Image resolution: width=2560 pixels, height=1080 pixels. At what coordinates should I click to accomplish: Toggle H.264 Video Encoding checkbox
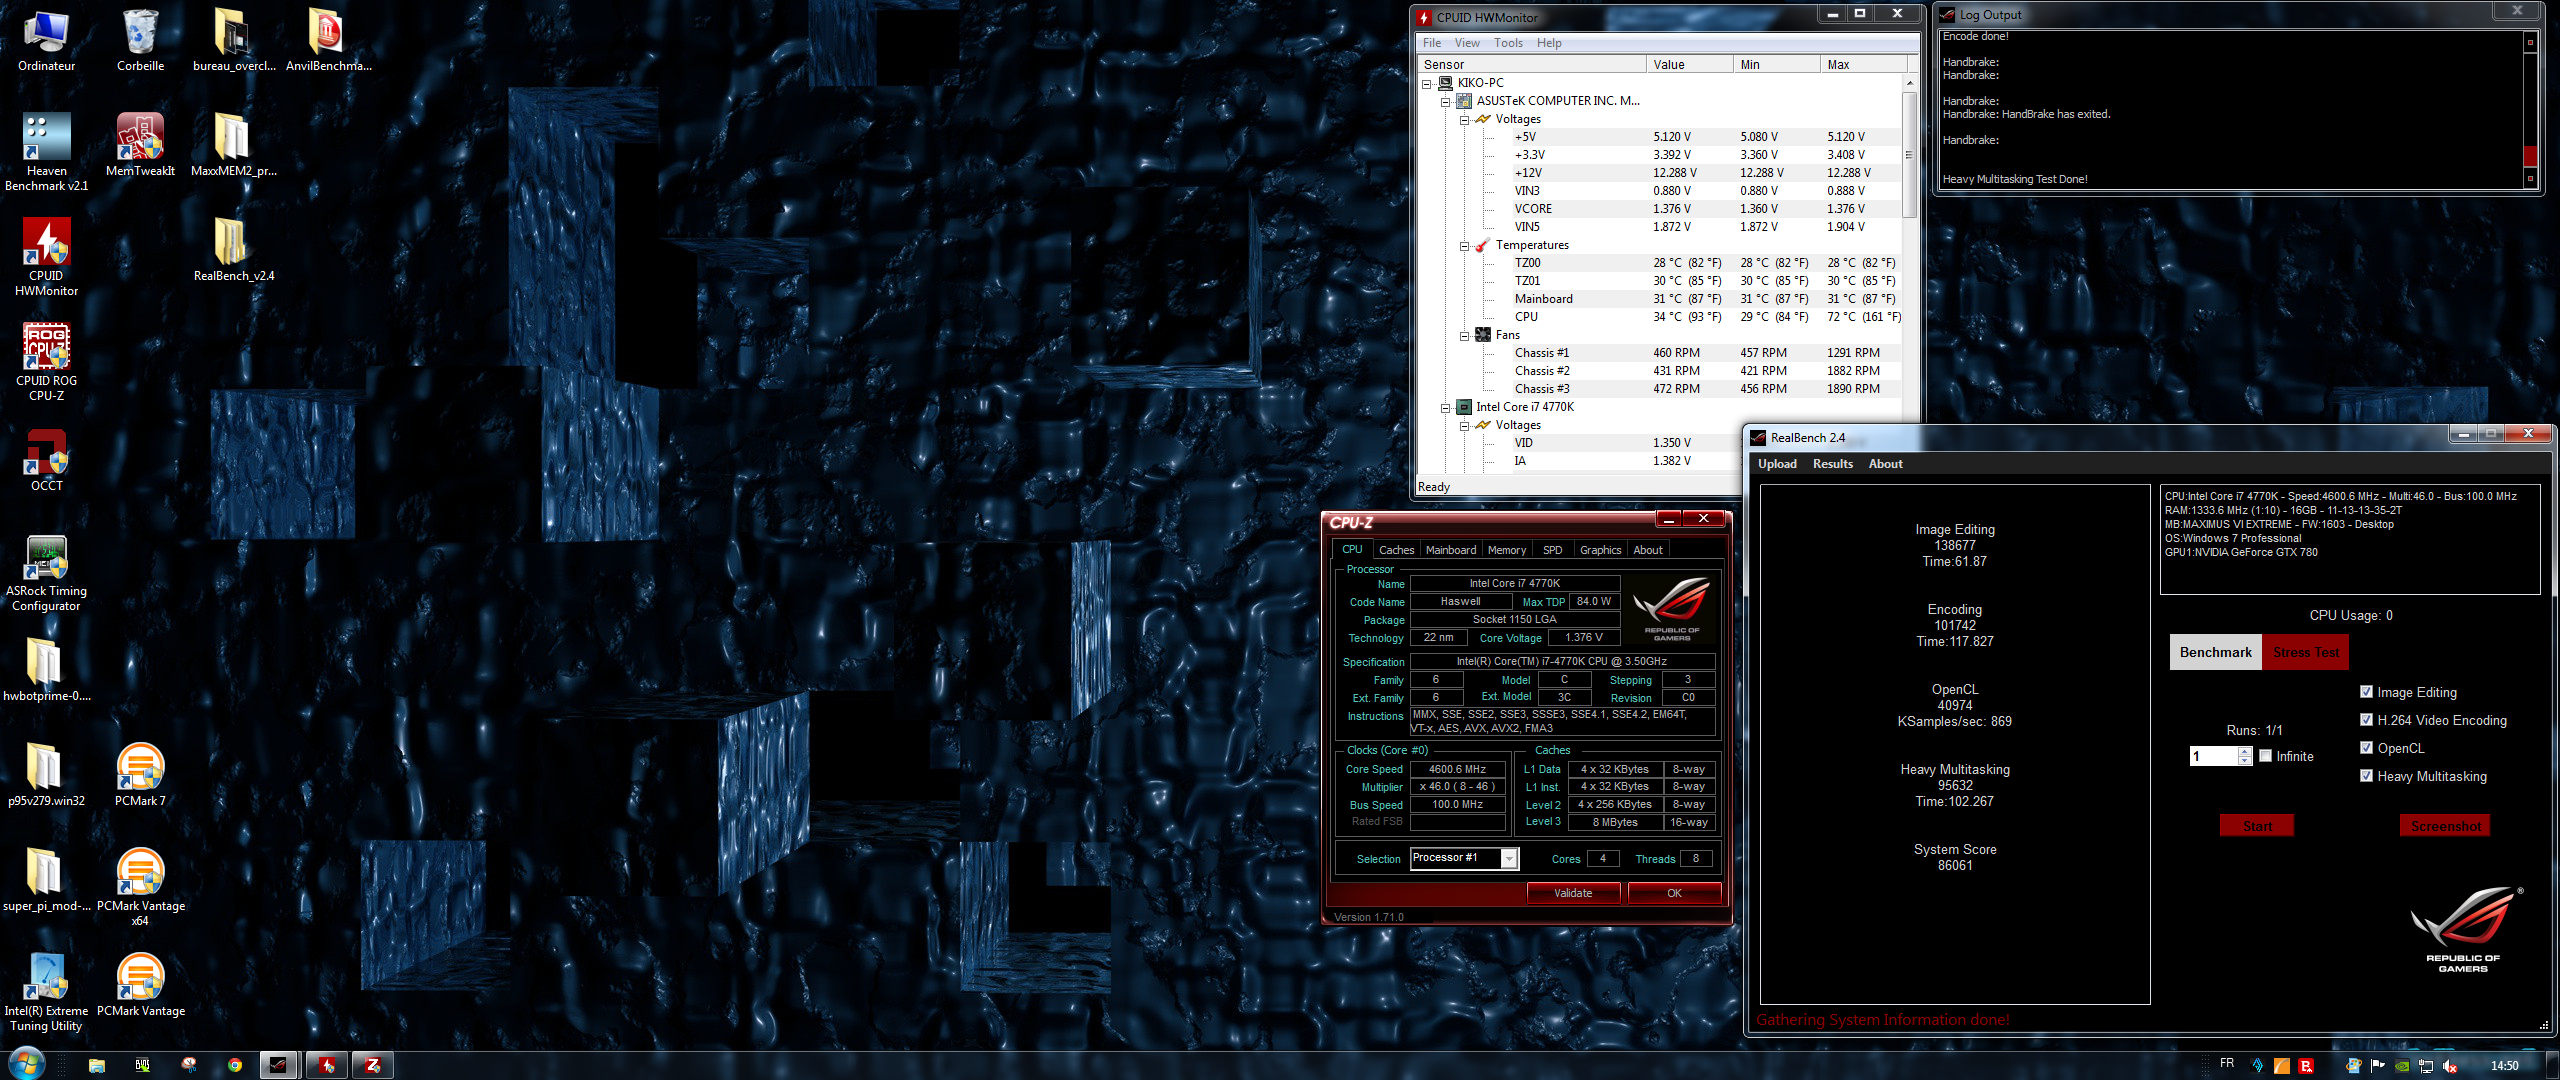(2366, 720)
